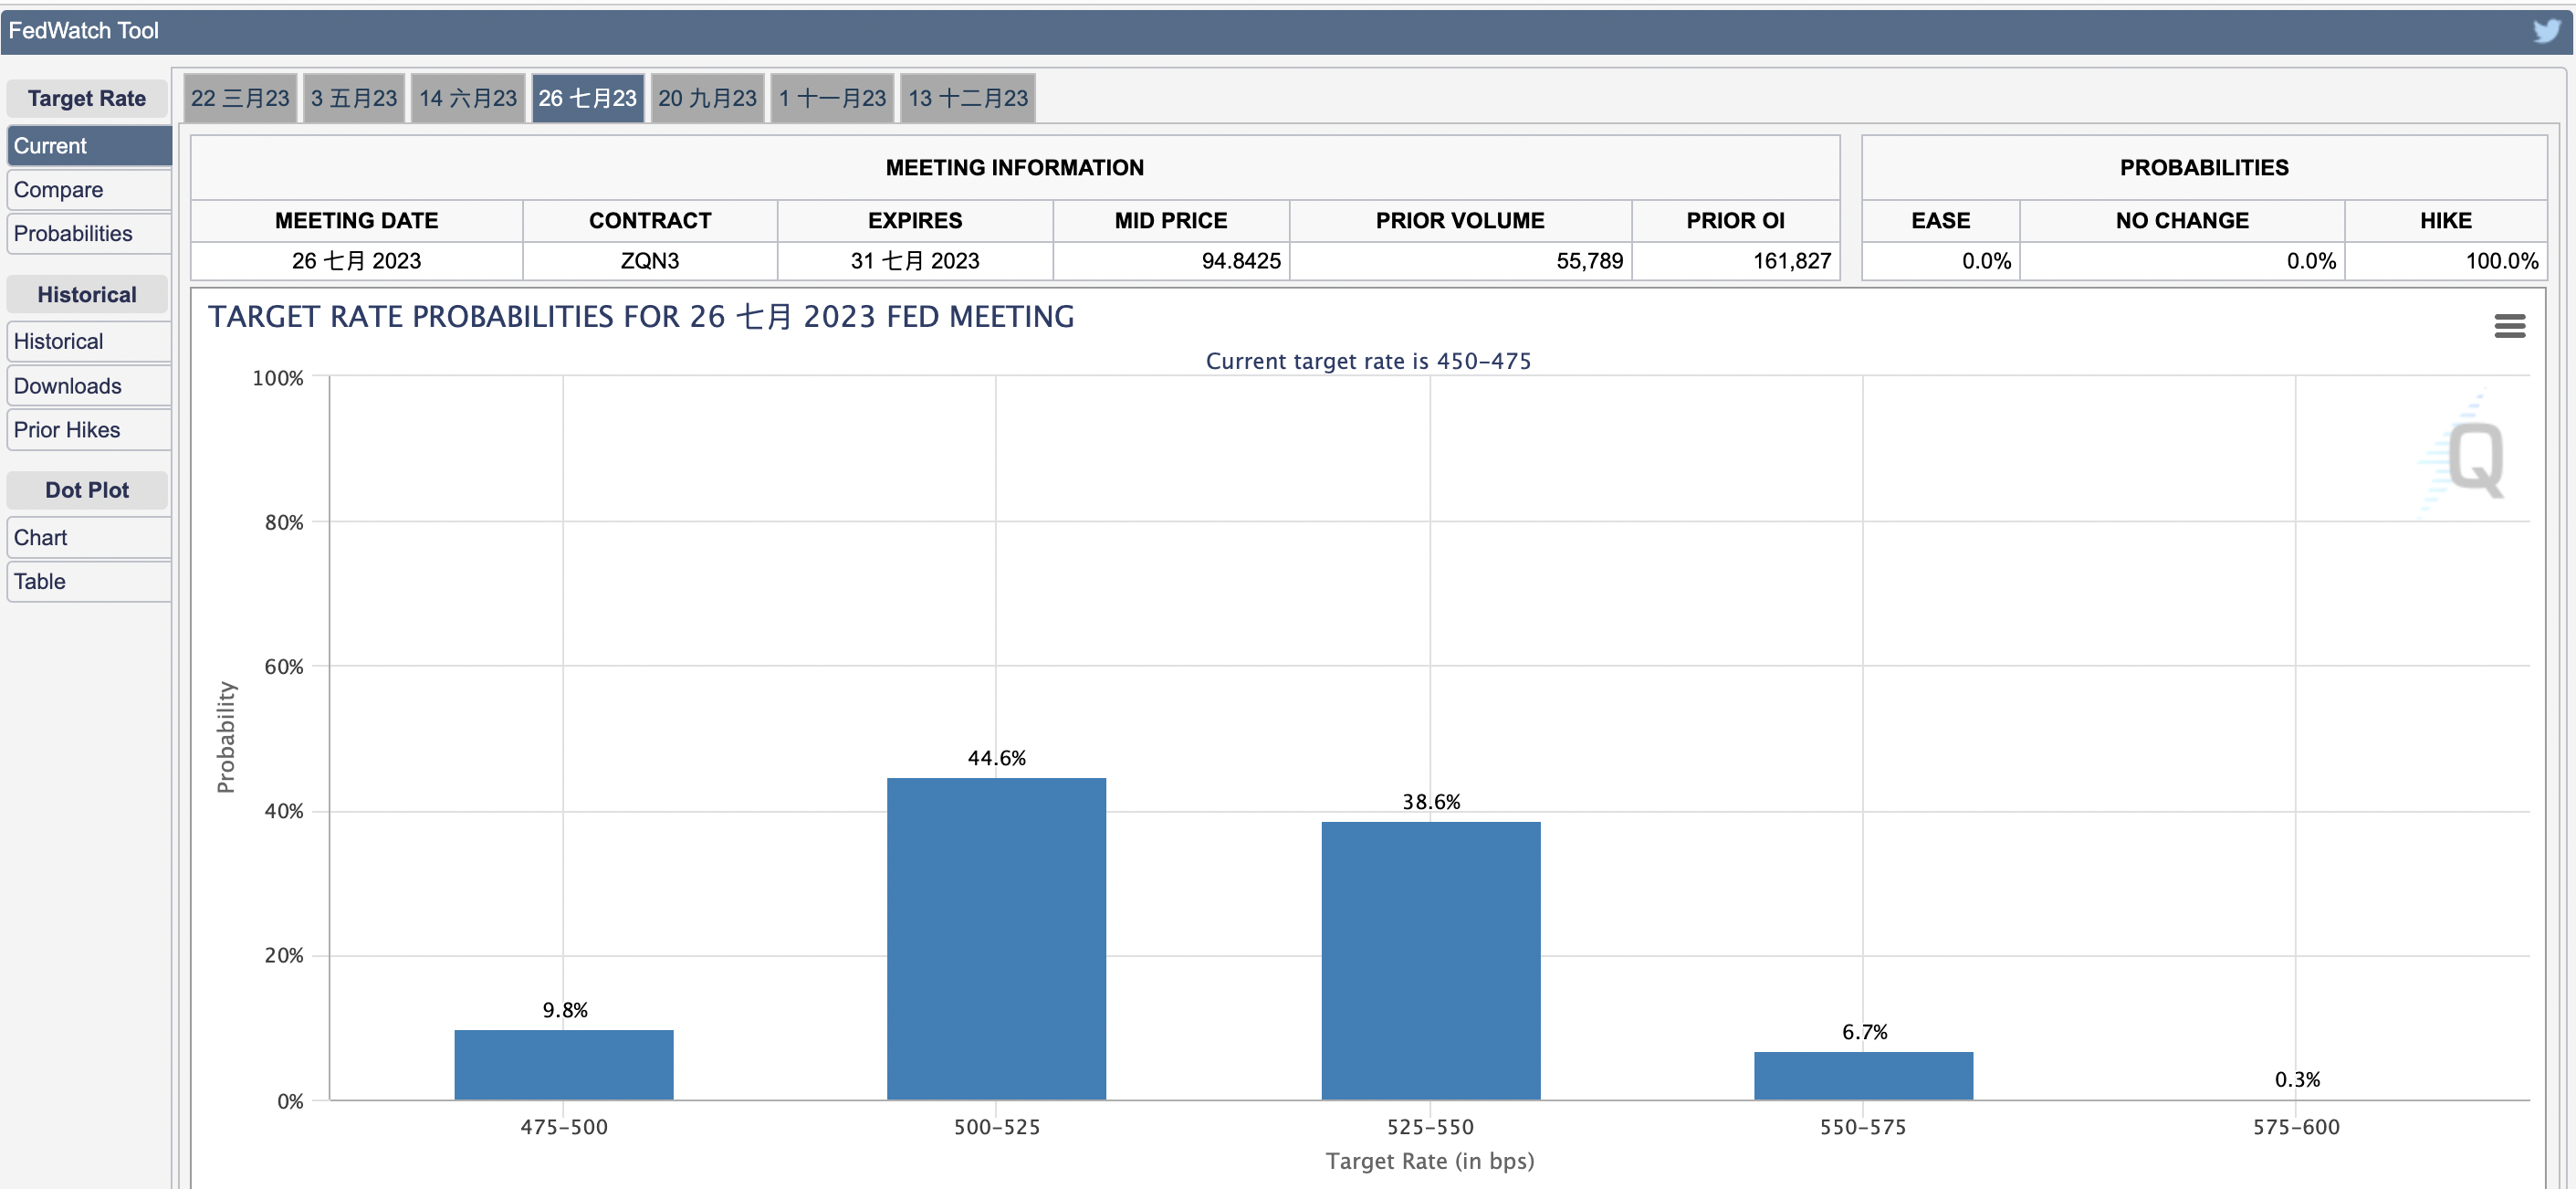
Task: Select the 22 三月23 meeting tab
Action: coord(240,98)
